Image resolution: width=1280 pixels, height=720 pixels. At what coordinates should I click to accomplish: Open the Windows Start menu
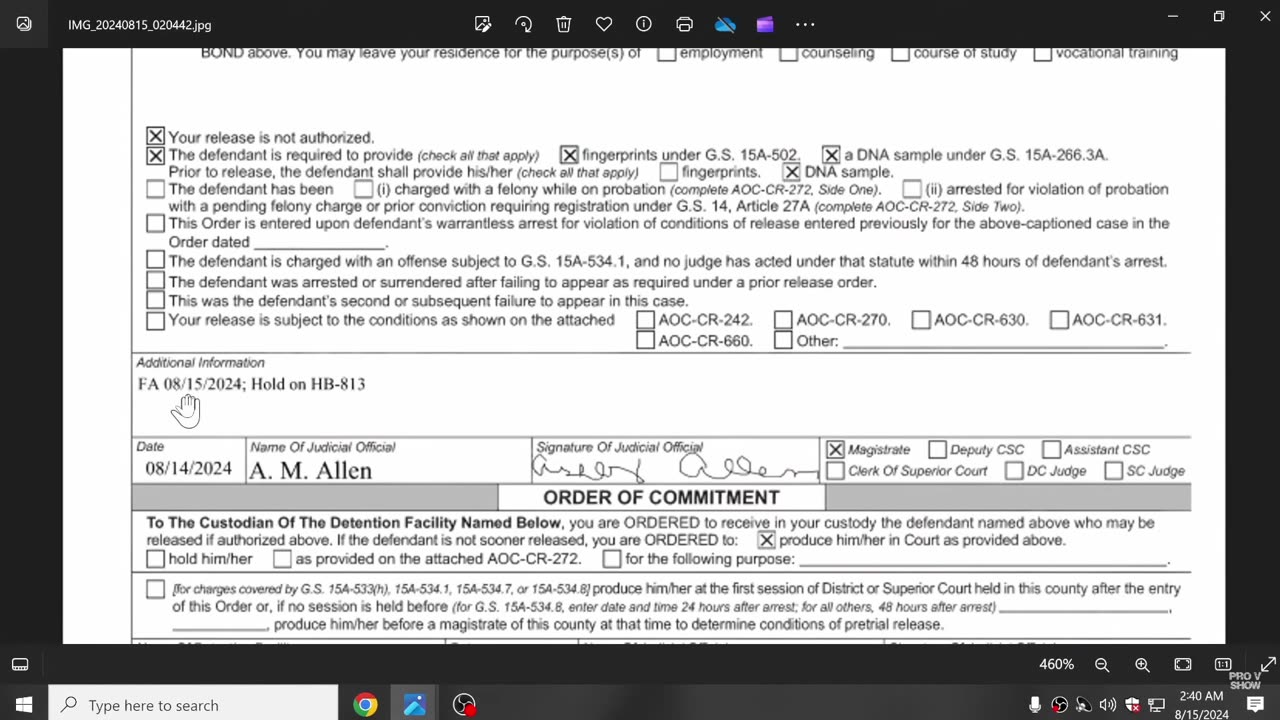click(24, 705)
